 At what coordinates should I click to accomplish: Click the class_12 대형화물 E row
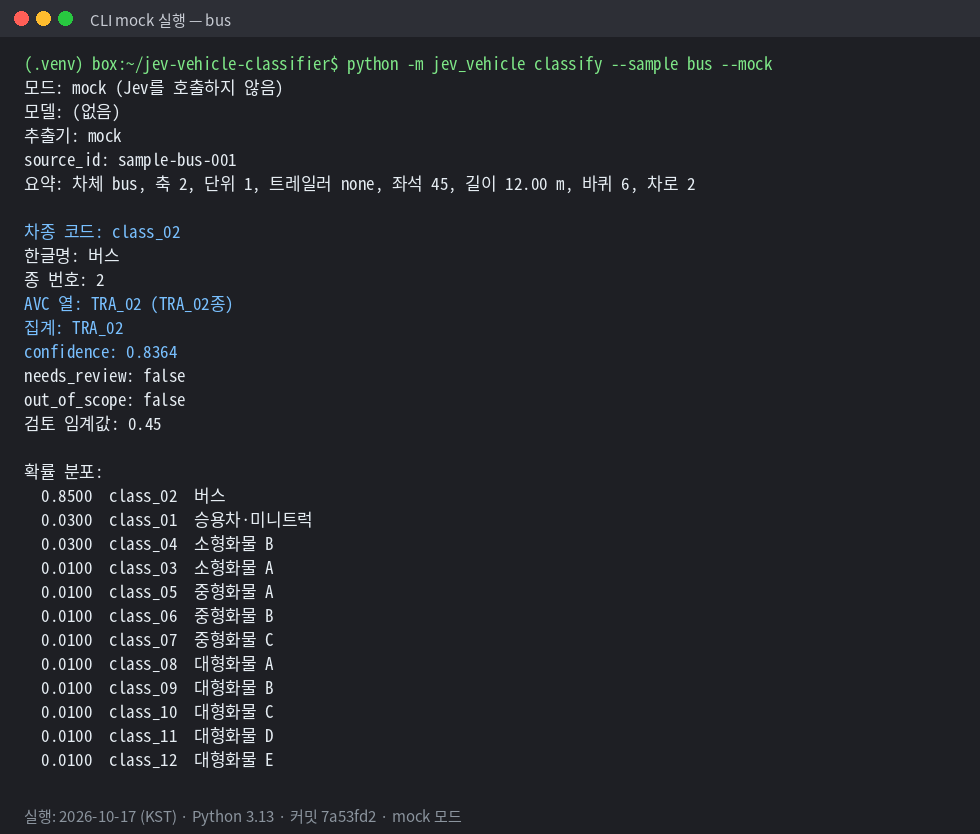[157, 760]
